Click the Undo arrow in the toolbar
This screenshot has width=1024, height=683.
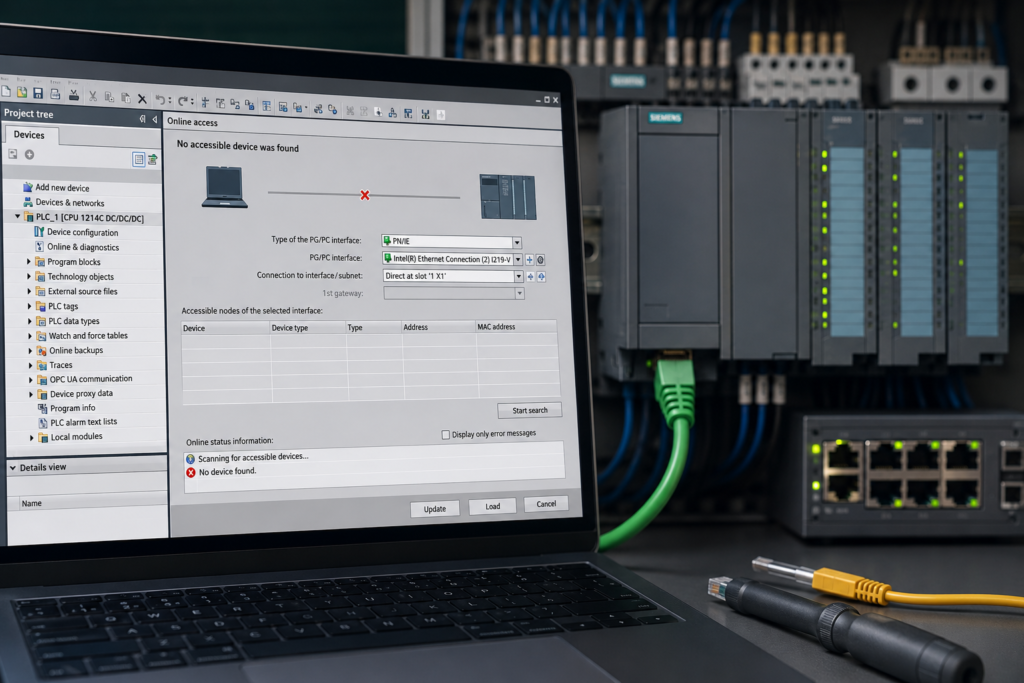pos(160,100)
